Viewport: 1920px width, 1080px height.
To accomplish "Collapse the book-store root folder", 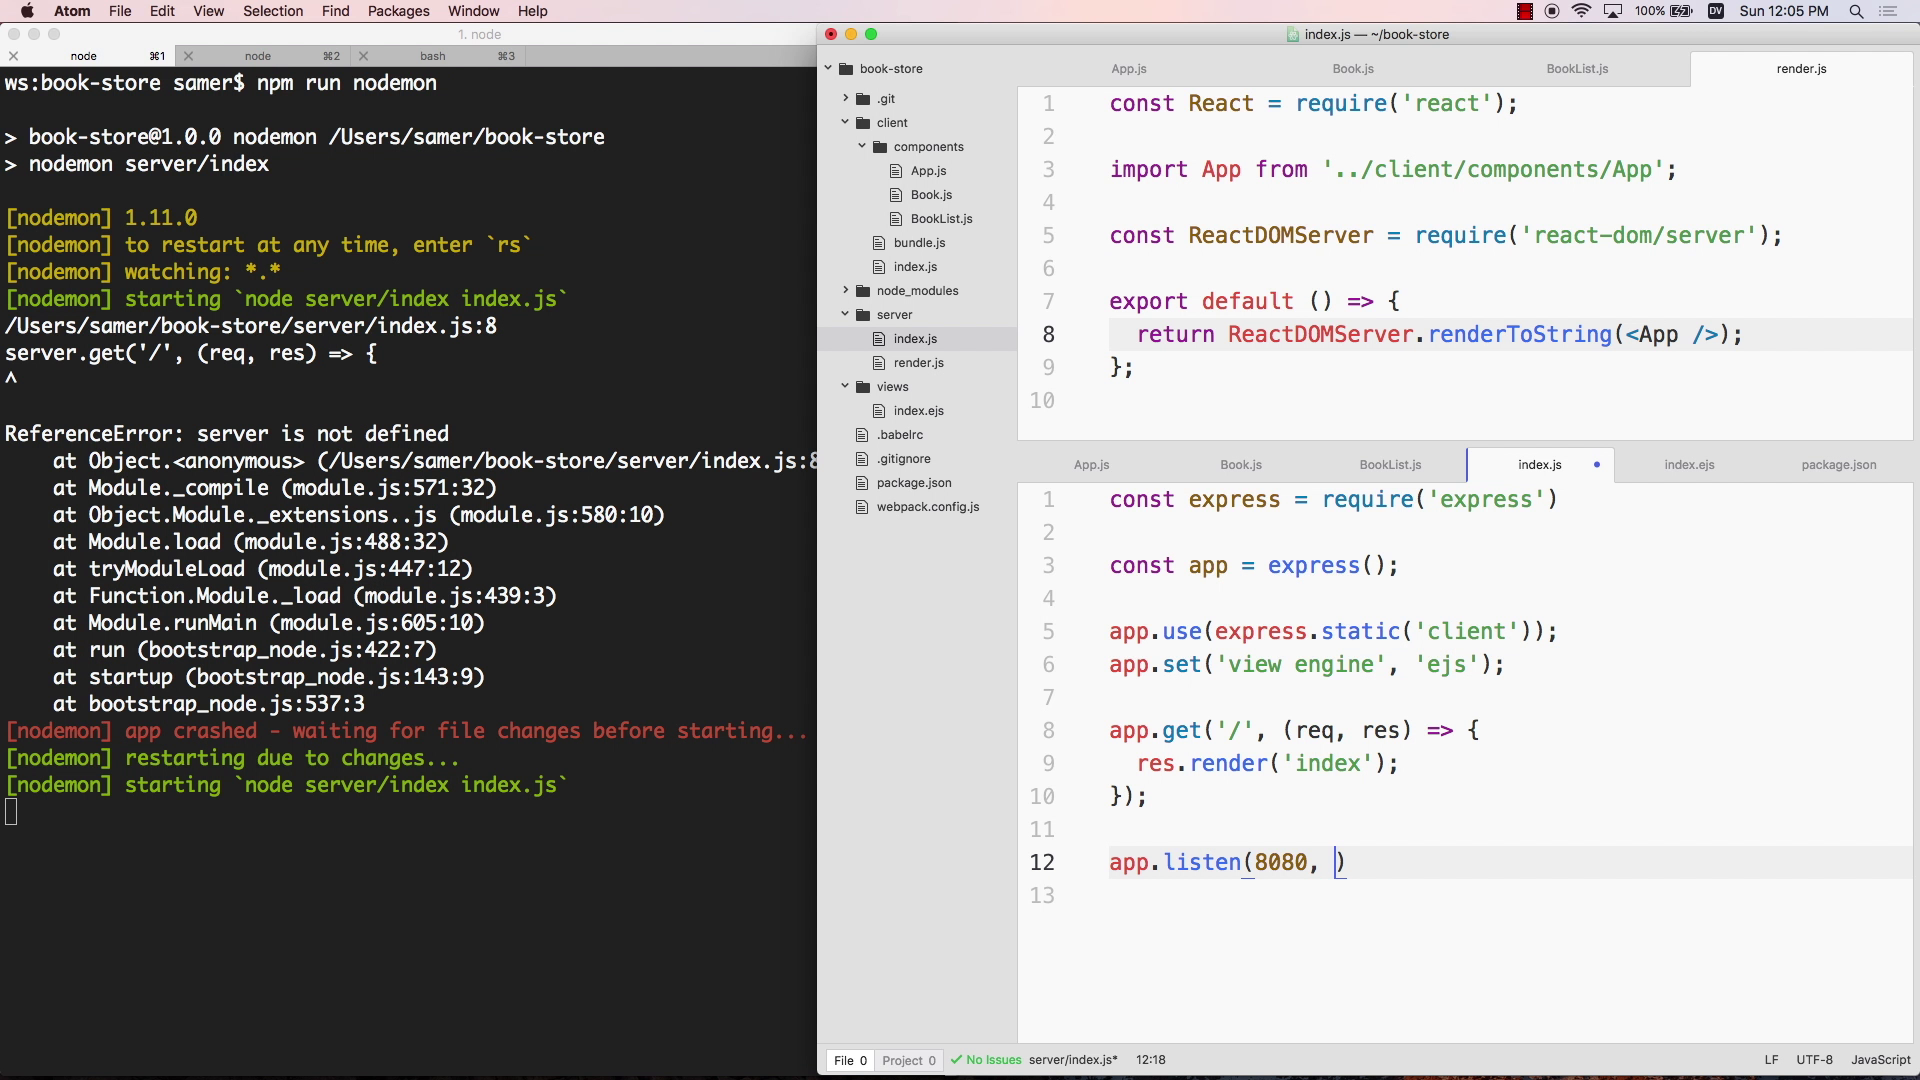I will click(828, 69).
